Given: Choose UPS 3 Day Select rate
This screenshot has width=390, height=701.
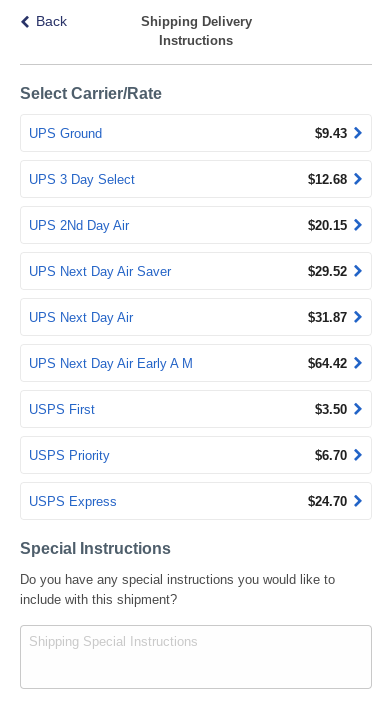Looking at the screenshot, I should pyautogui.click(x=196, y=179).
